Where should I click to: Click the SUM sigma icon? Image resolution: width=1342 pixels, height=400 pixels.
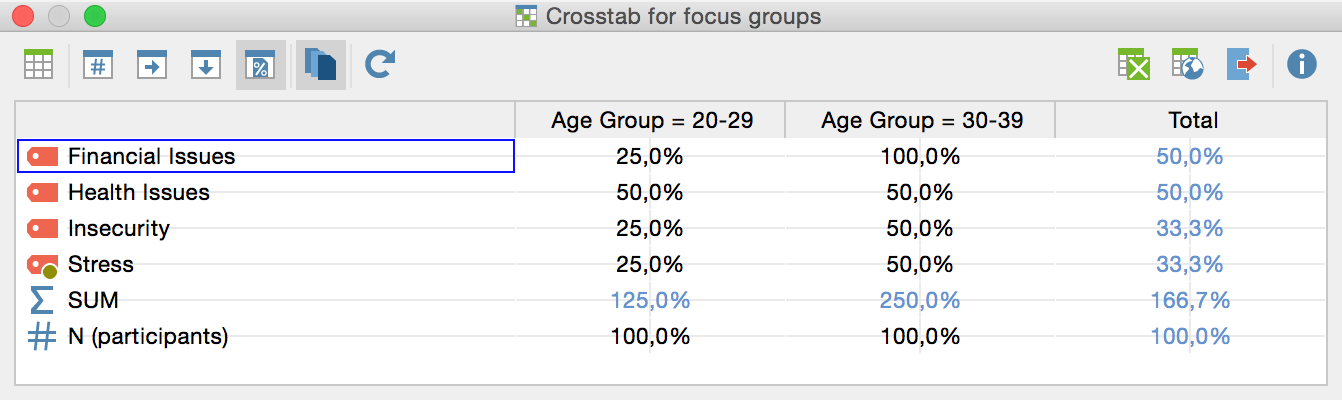click(42, 300)
